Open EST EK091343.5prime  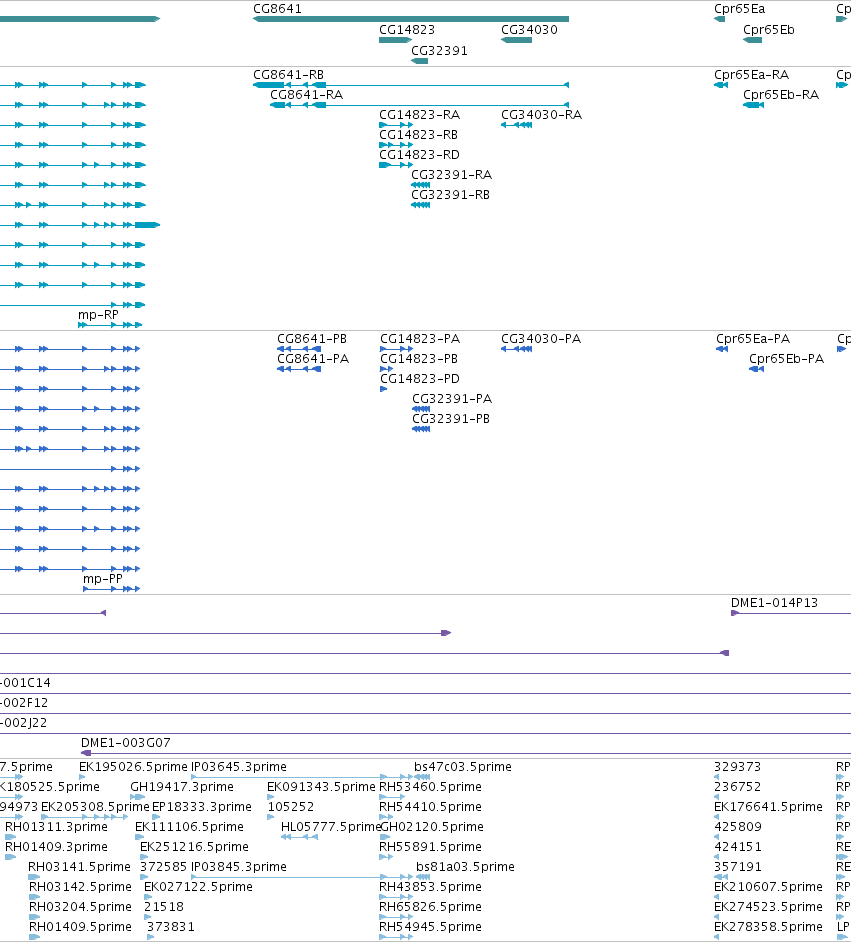(270, 797)
